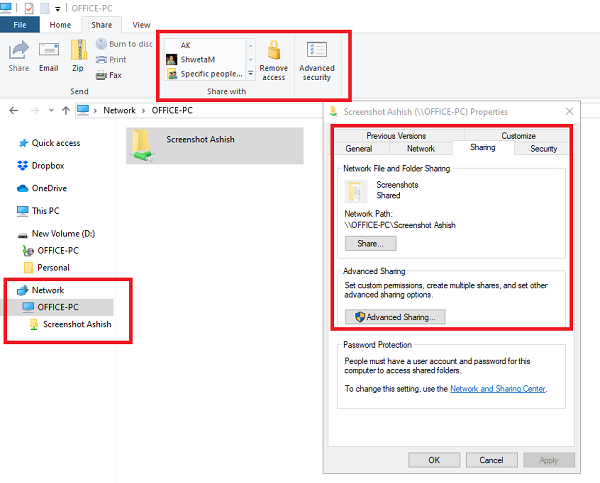Open the Personal folder in navigation pane
This screenshot has height=483, width=600.
point(46,268)
